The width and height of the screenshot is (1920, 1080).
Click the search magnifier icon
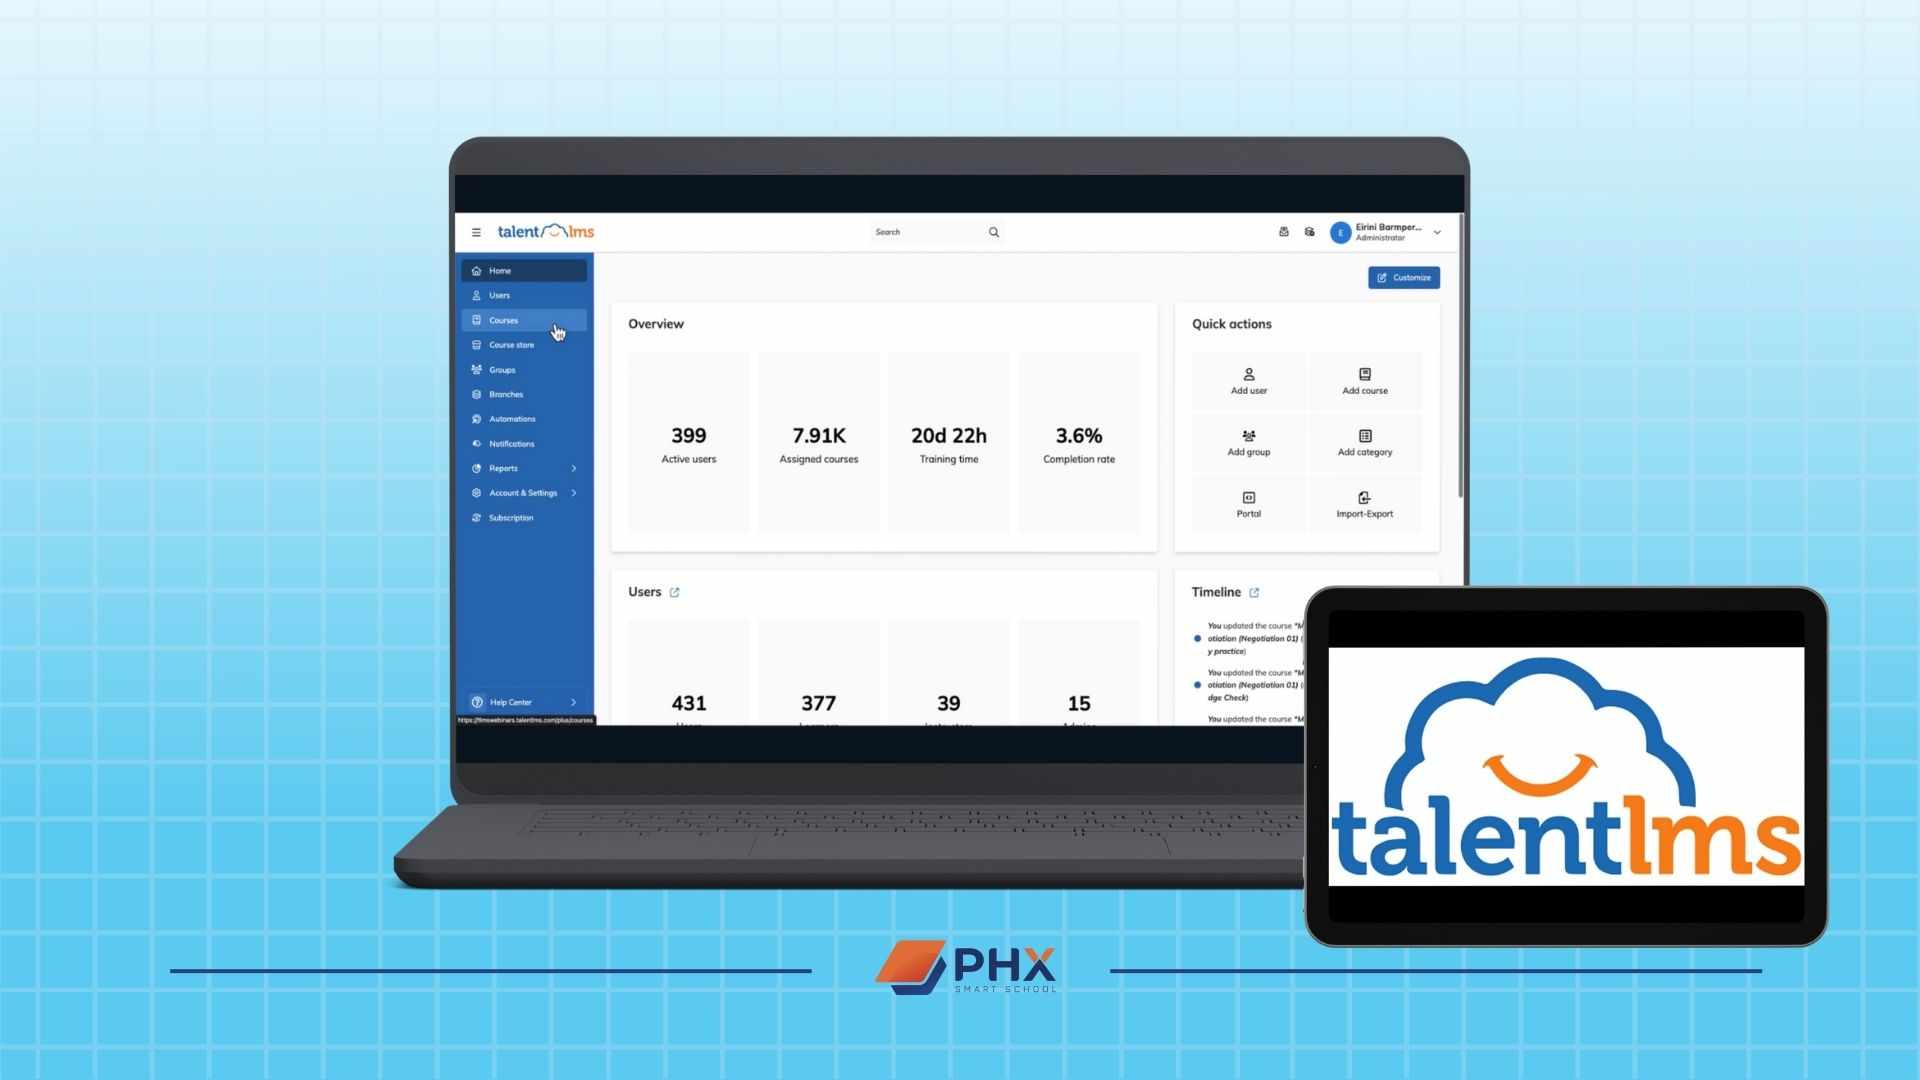pyautogui.click(x=993, y=231)
